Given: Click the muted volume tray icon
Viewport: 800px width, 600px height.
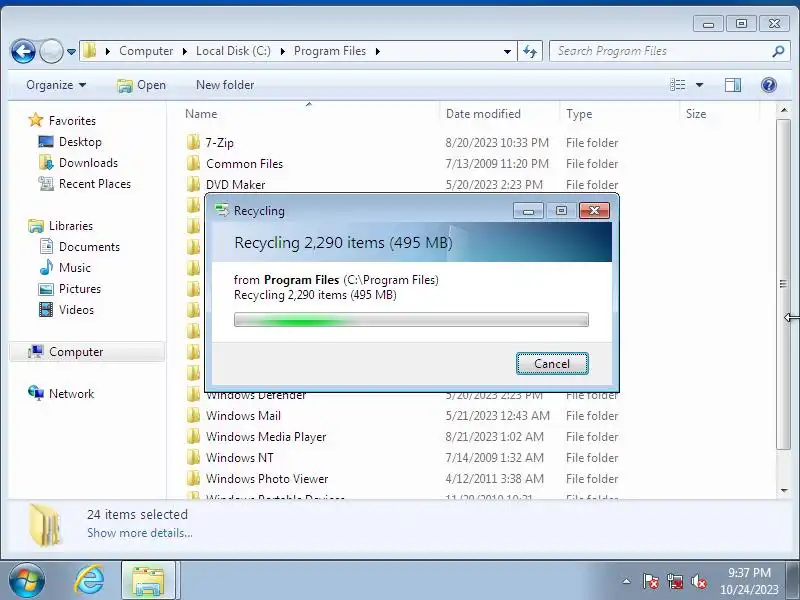Looking at the screenshot, I should click(x=698, y=581).
